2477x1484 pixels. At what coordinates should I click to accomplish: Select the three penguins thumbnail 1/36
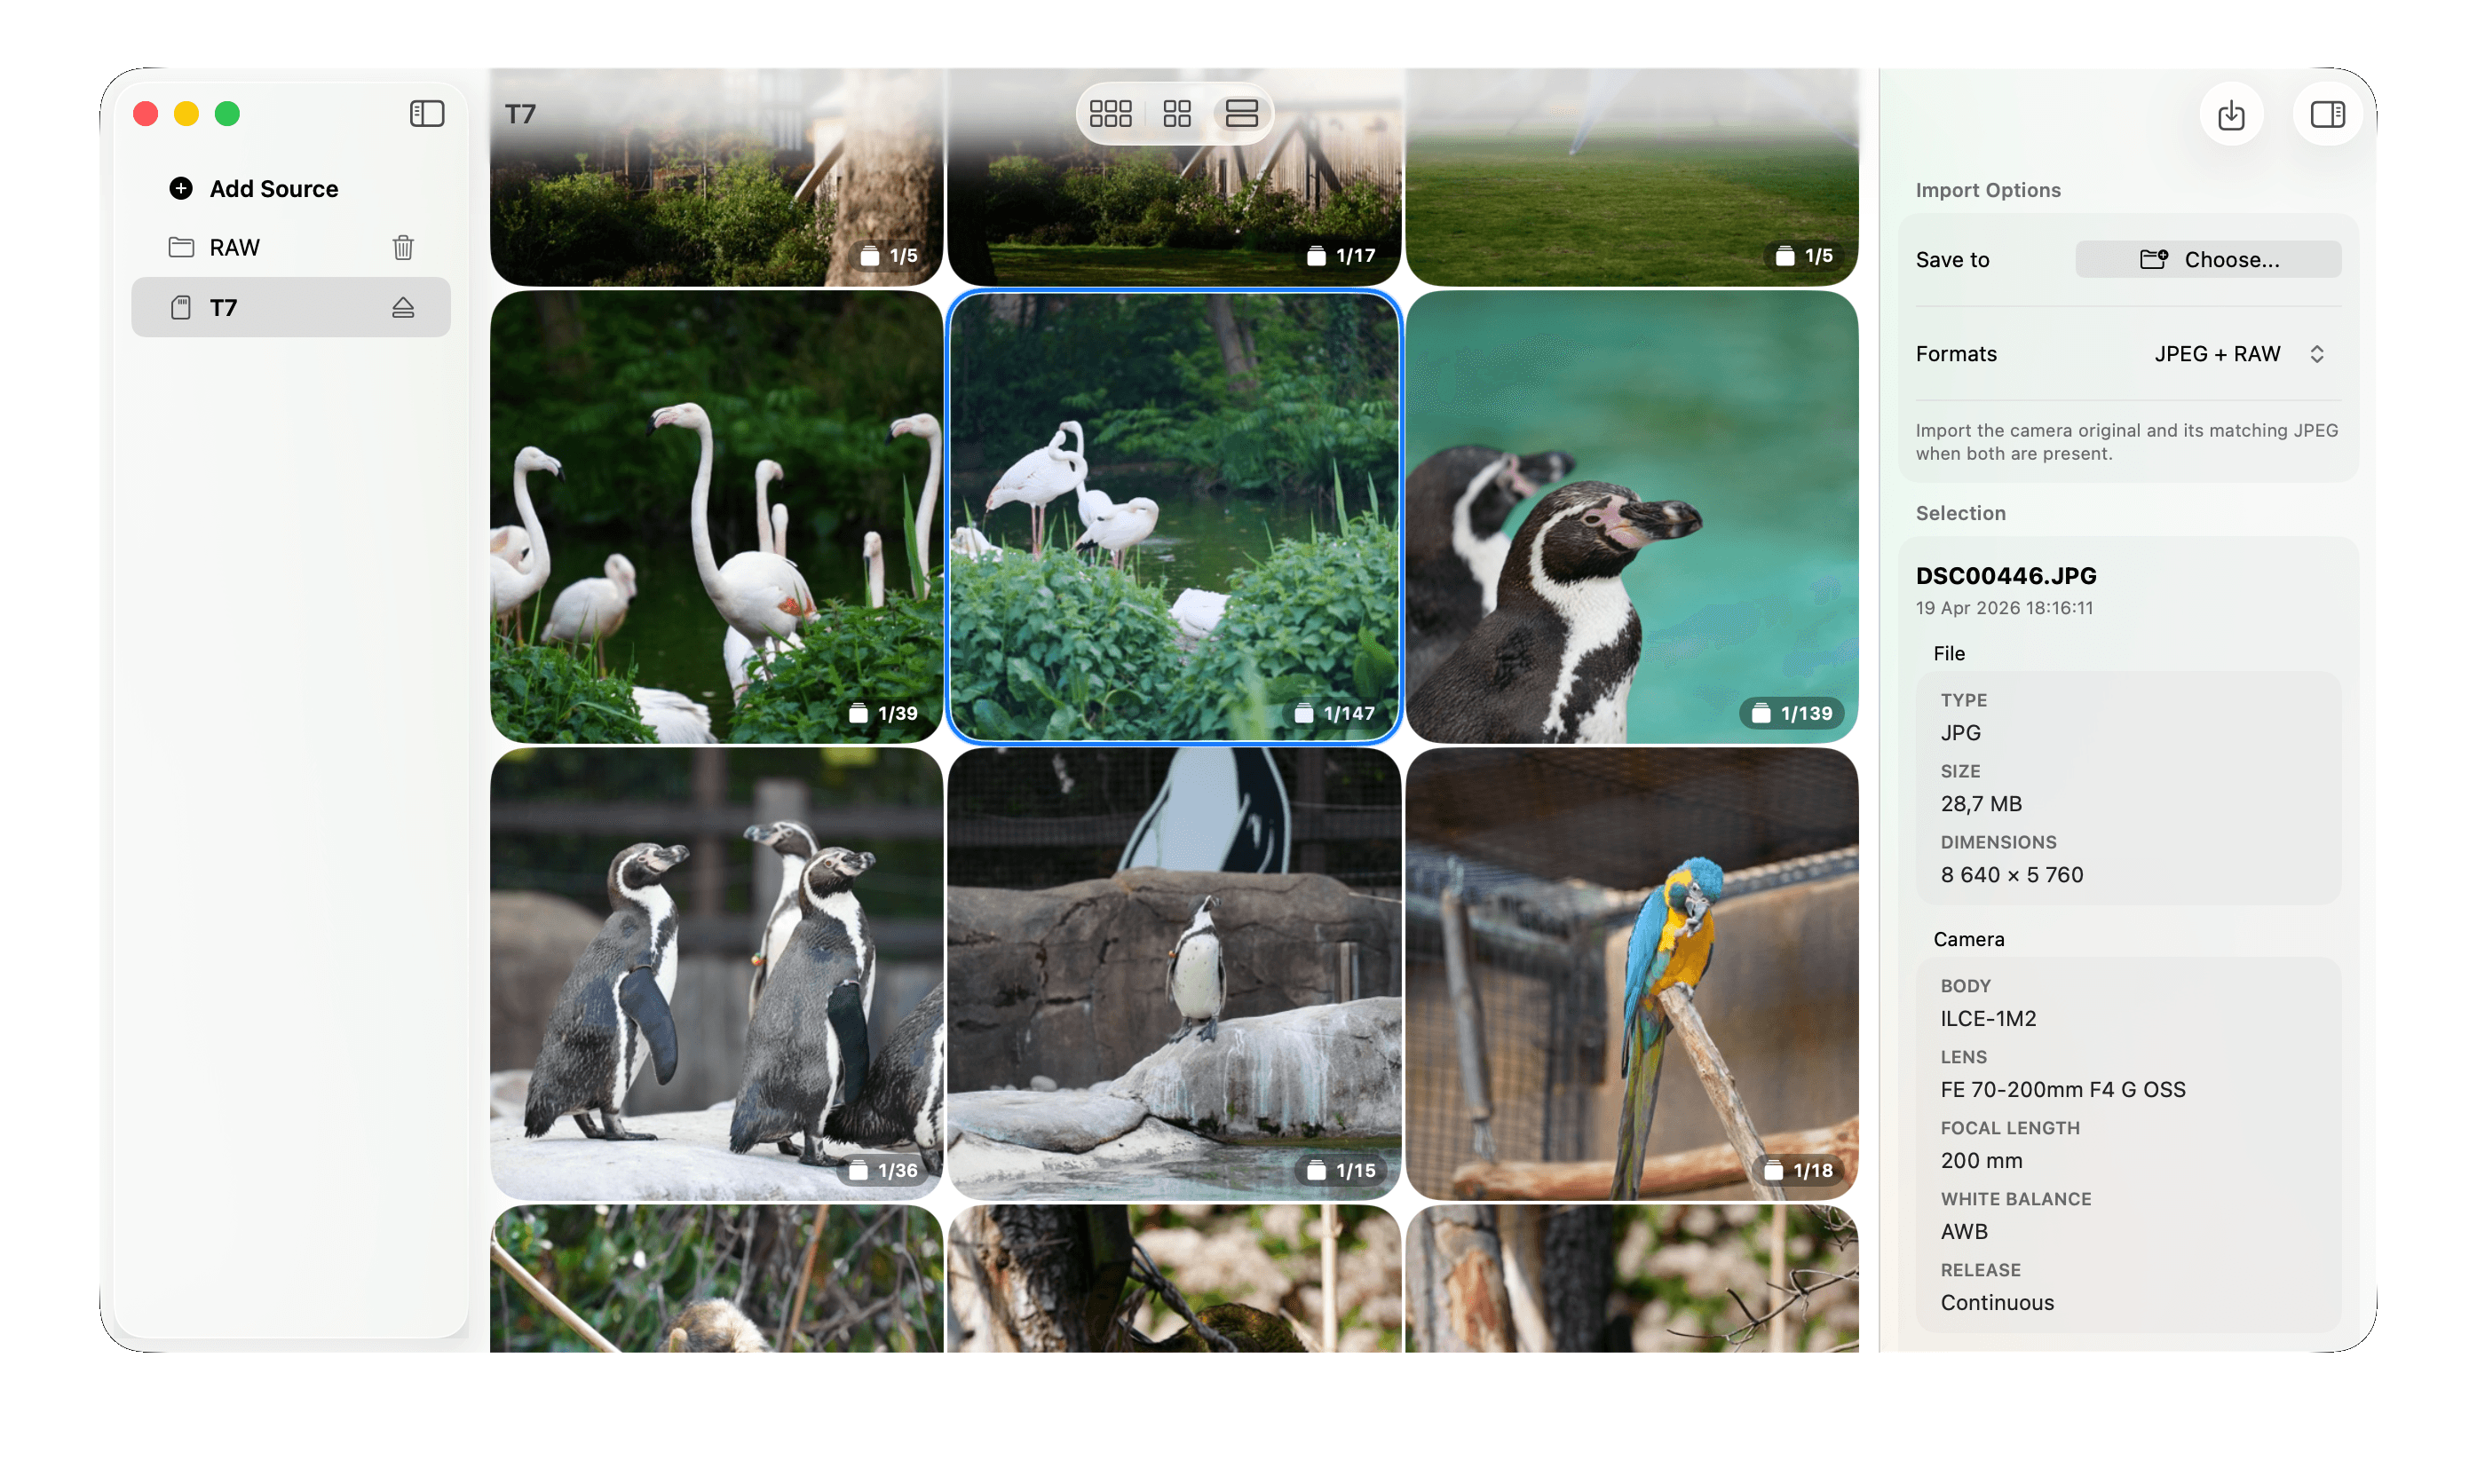coord(716,973)
